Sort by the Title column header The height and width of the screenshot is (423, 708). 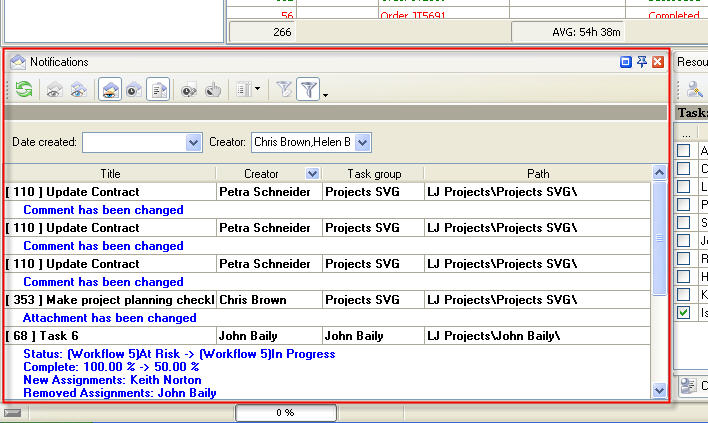click(109, 174)
